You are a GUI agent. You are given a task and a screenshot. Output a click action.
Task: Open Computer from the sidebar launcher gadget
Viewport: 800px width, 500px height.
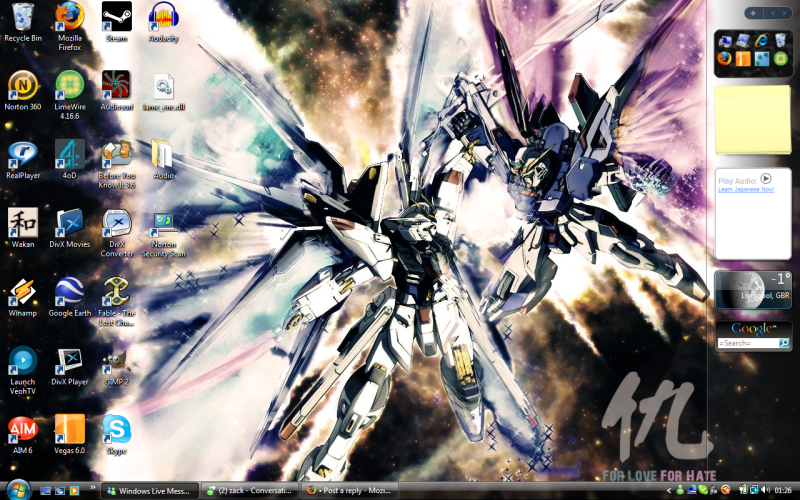click(724, 41)
